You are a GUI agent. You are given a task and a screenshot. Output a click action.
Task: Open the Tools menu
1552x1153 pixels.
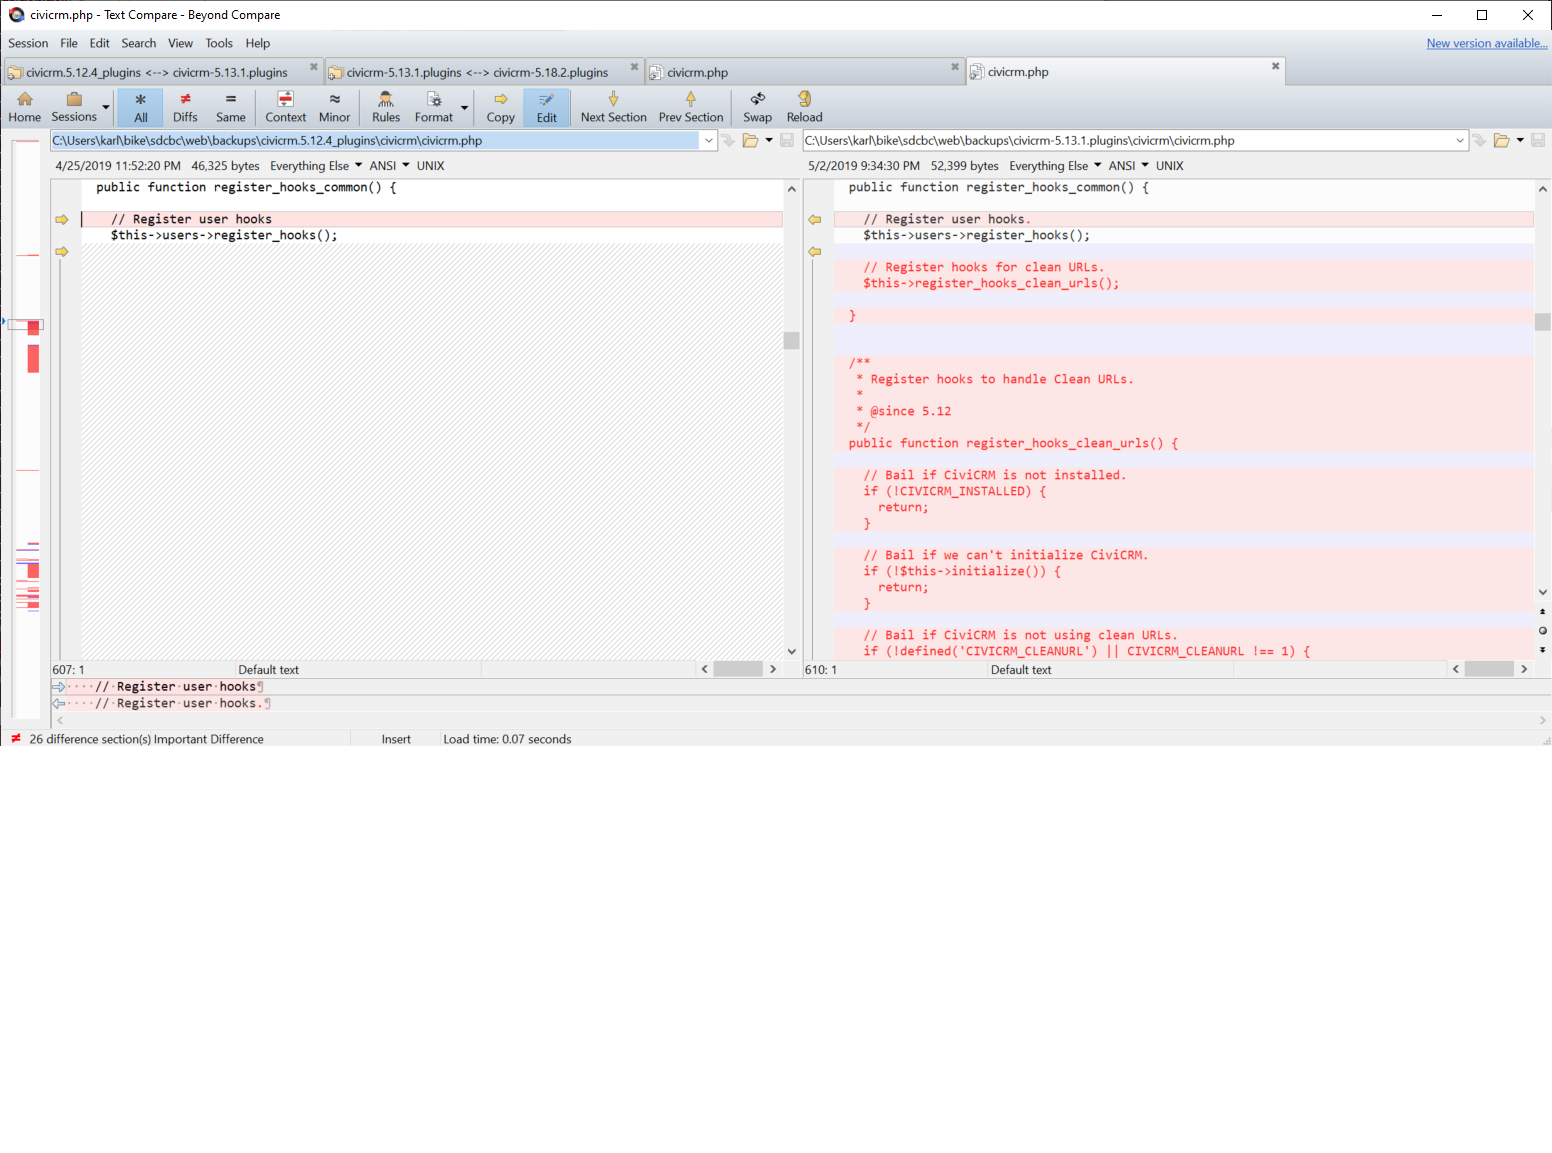point(219,43)
